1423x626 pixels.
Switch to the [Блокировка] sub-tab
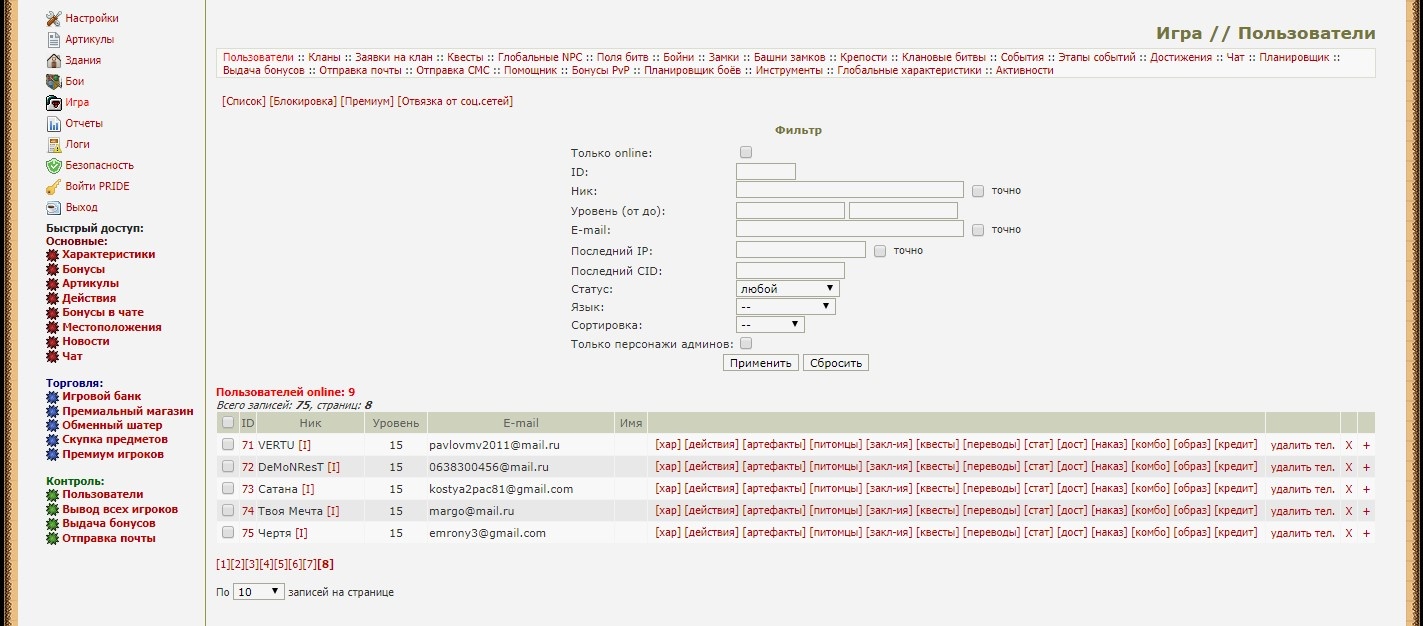pyautogui.click(x=303, y=101)
